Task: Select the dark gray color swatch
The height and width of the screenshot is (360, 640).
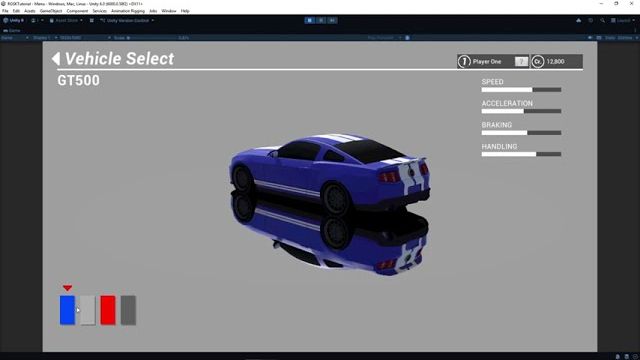Action: pos(128,310)
